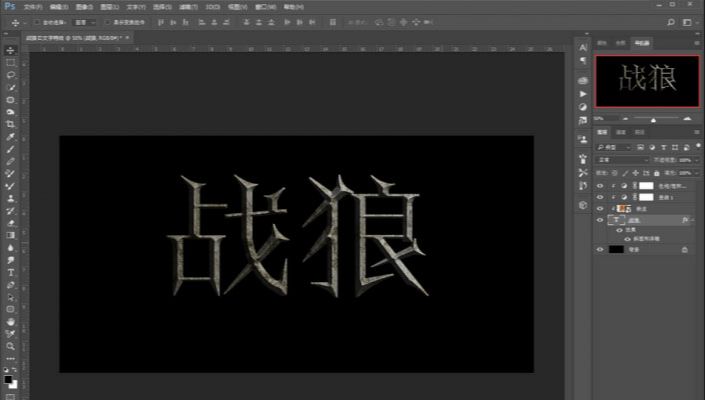Open the collapsed Character panel icon
705x400 pixels.
click(x=583, y=47)
